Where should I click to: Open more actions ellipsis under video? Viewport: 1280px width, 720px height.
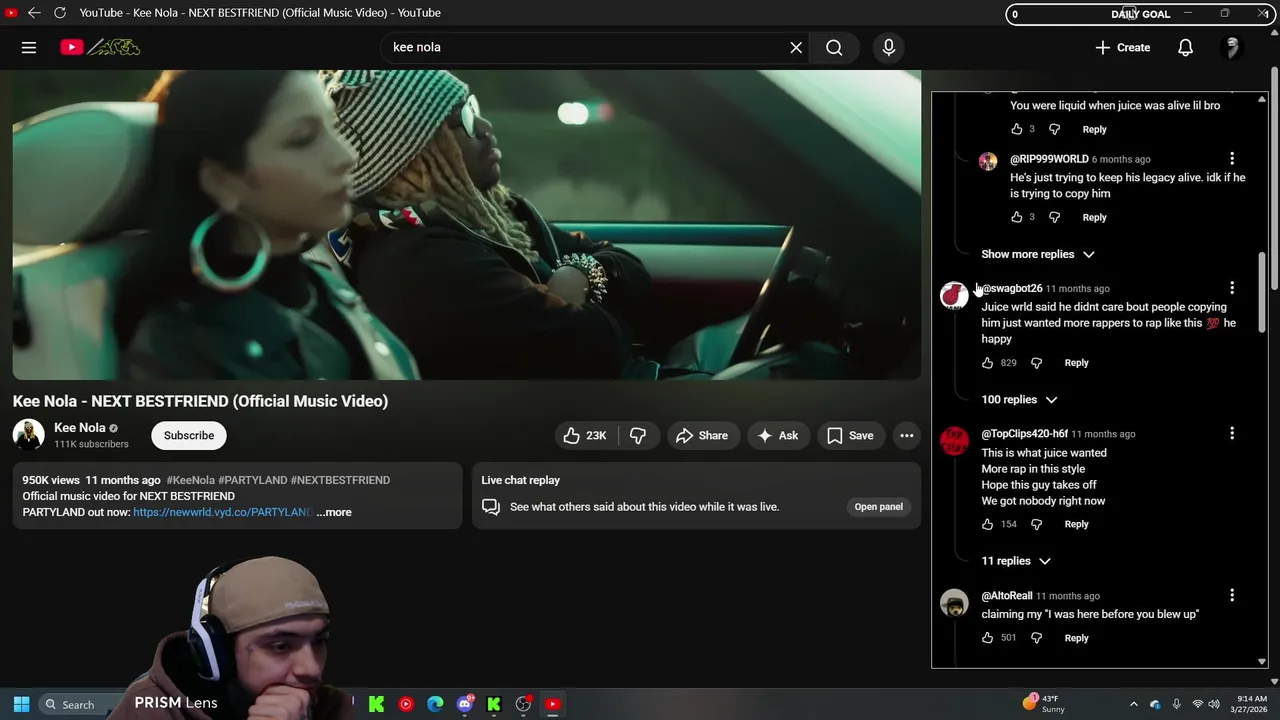click(x=906, y=435)
